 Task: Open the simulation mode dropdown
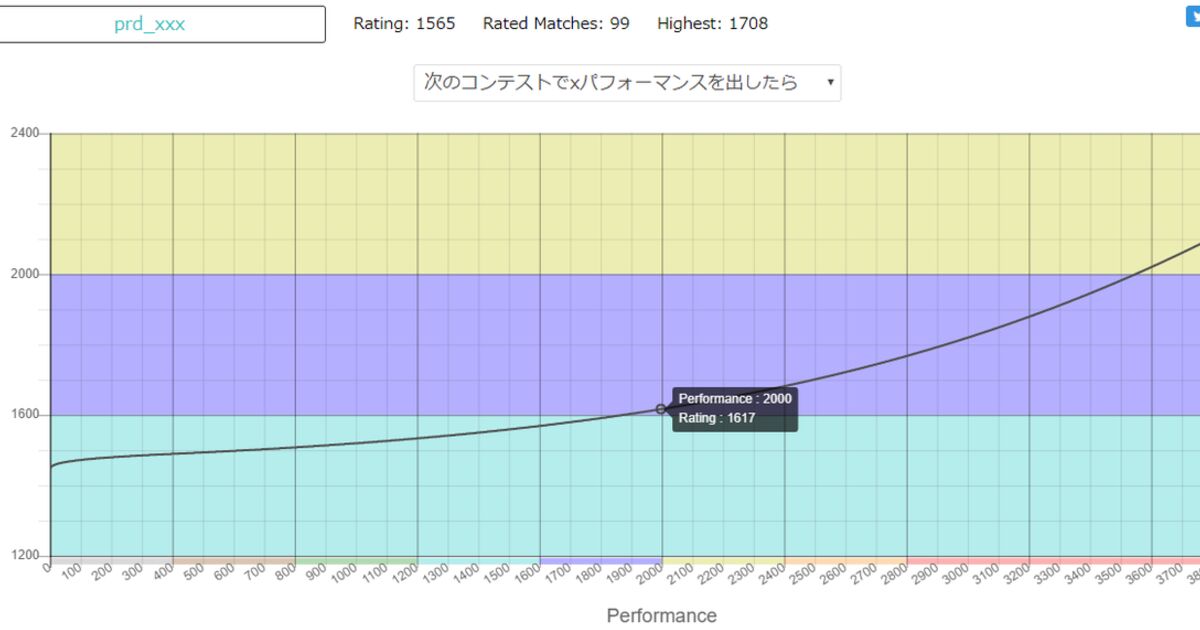pyautogui.click(x=627, y=83)
